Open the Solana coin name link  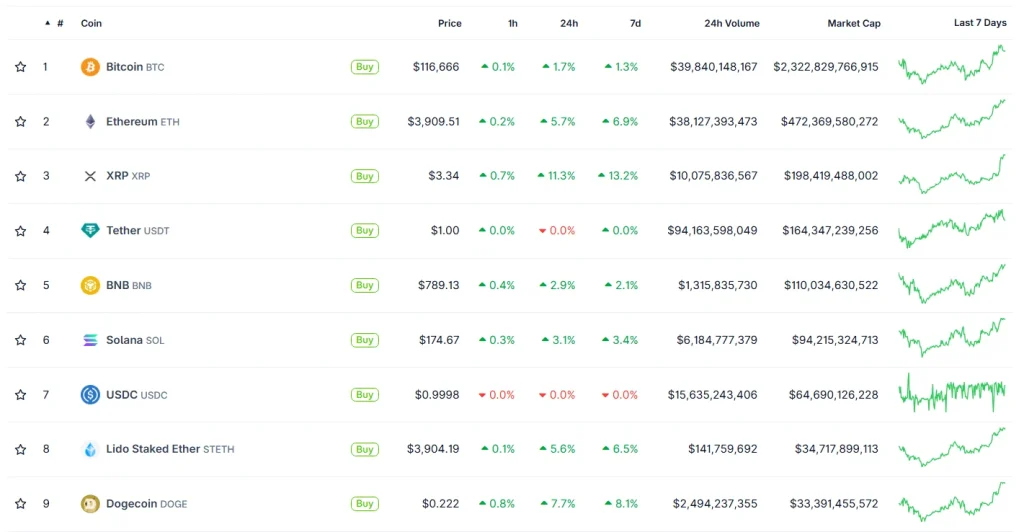[x=124, y=340]
